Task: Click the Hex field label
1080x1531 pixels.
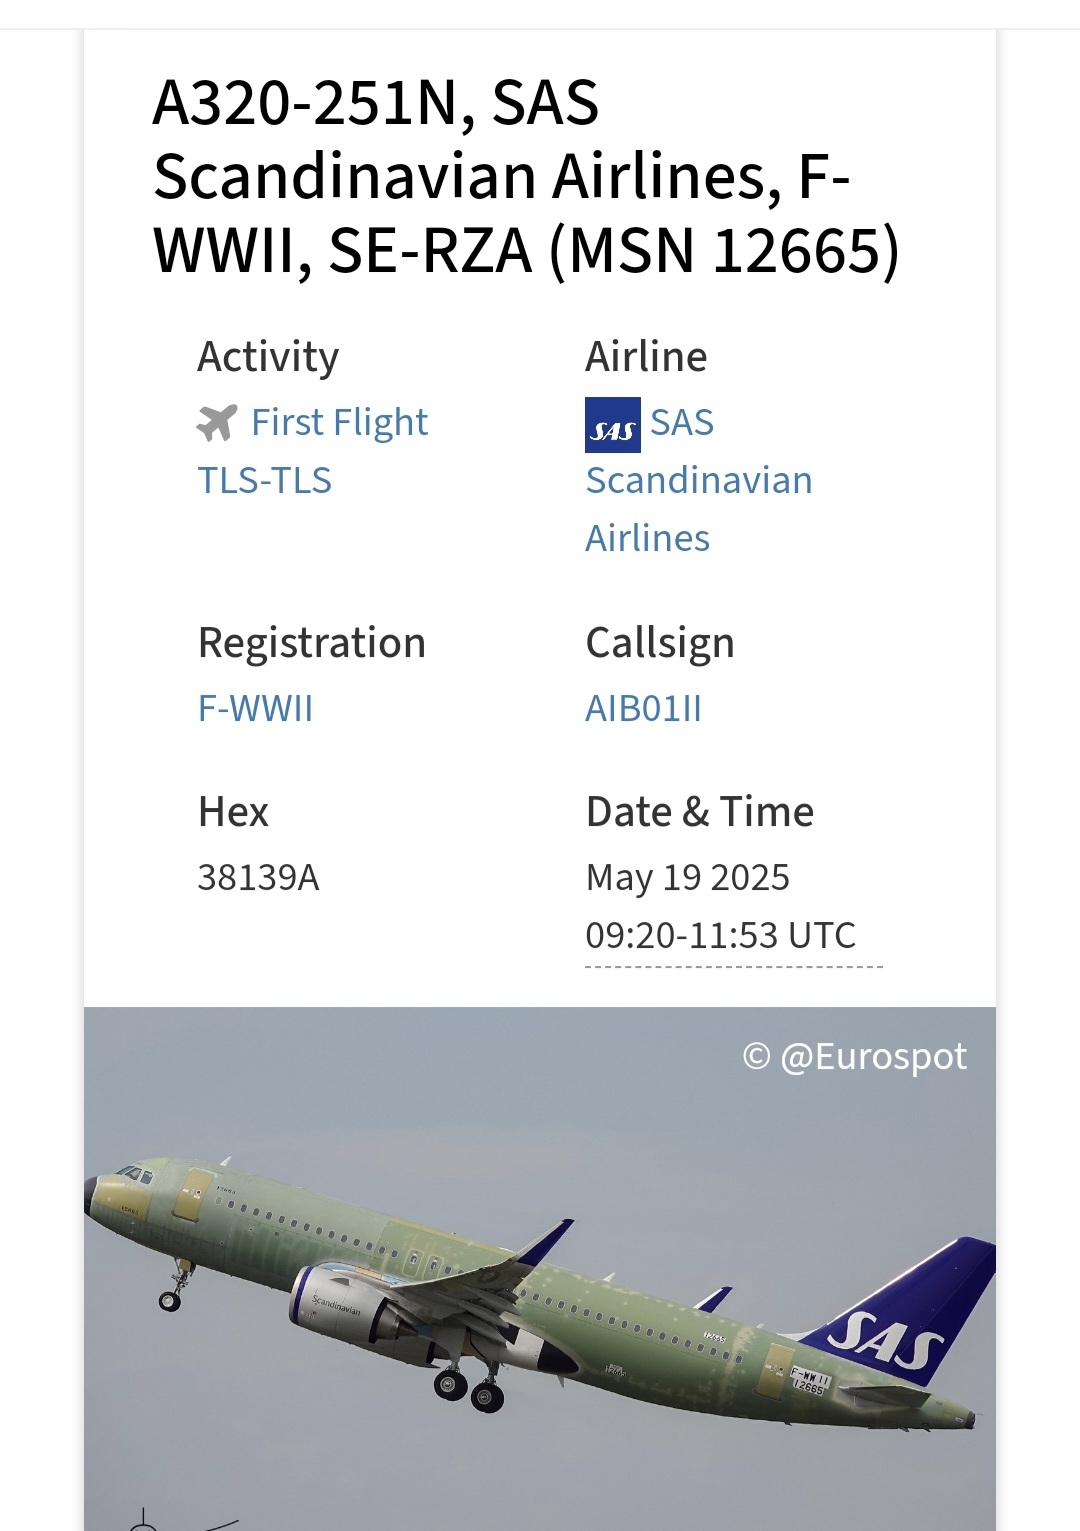Action: [233, 812]
